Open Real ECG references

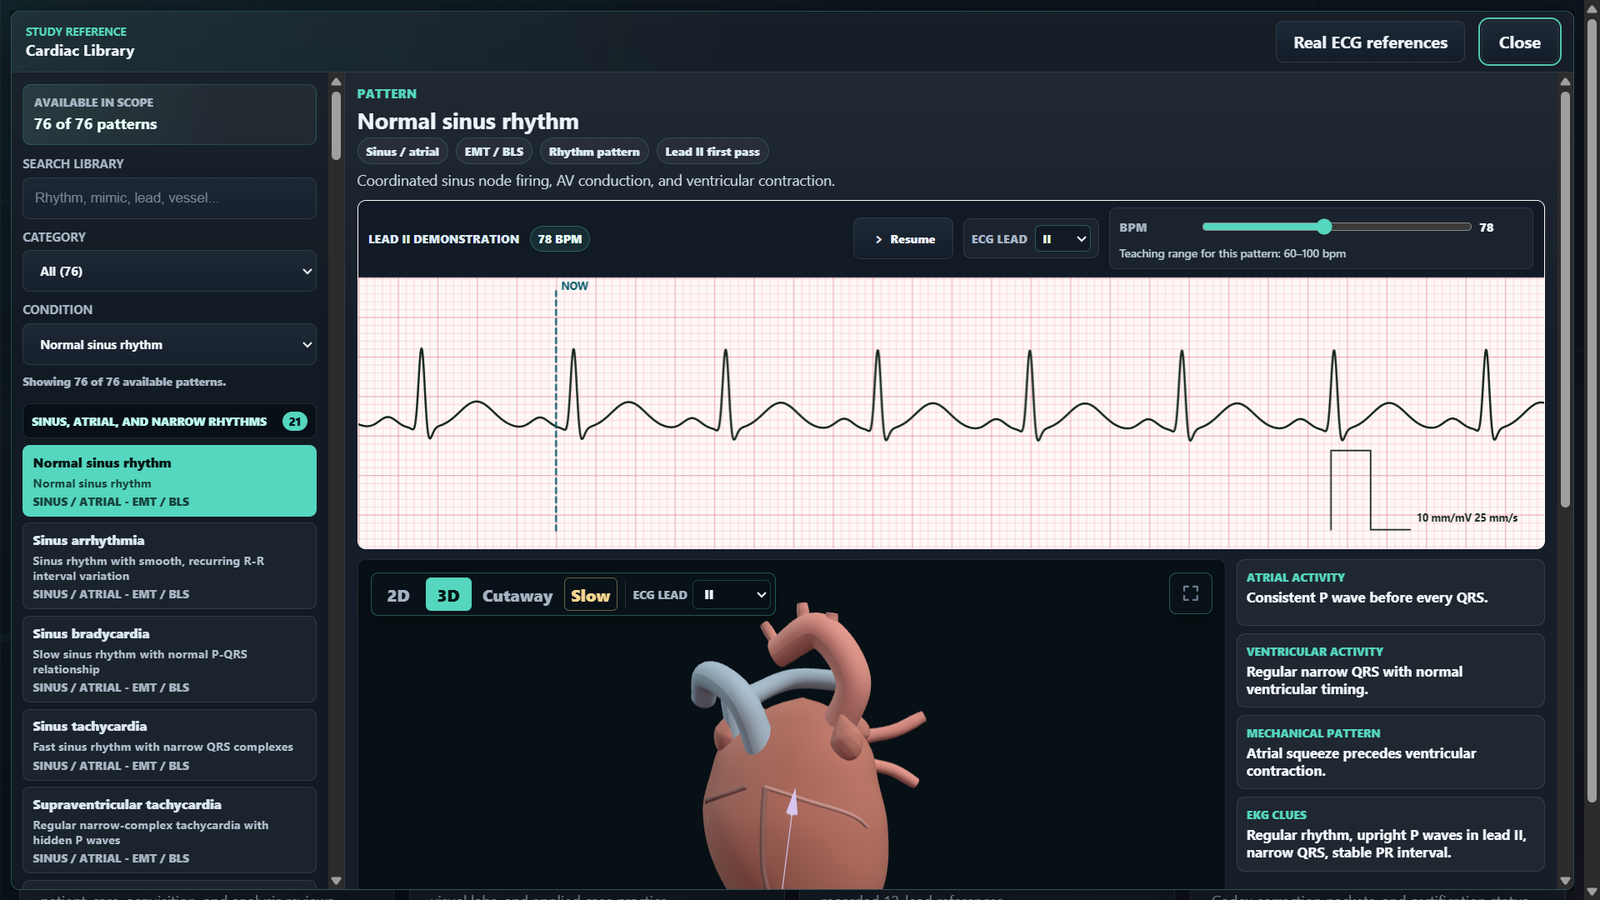(1370, 42)
